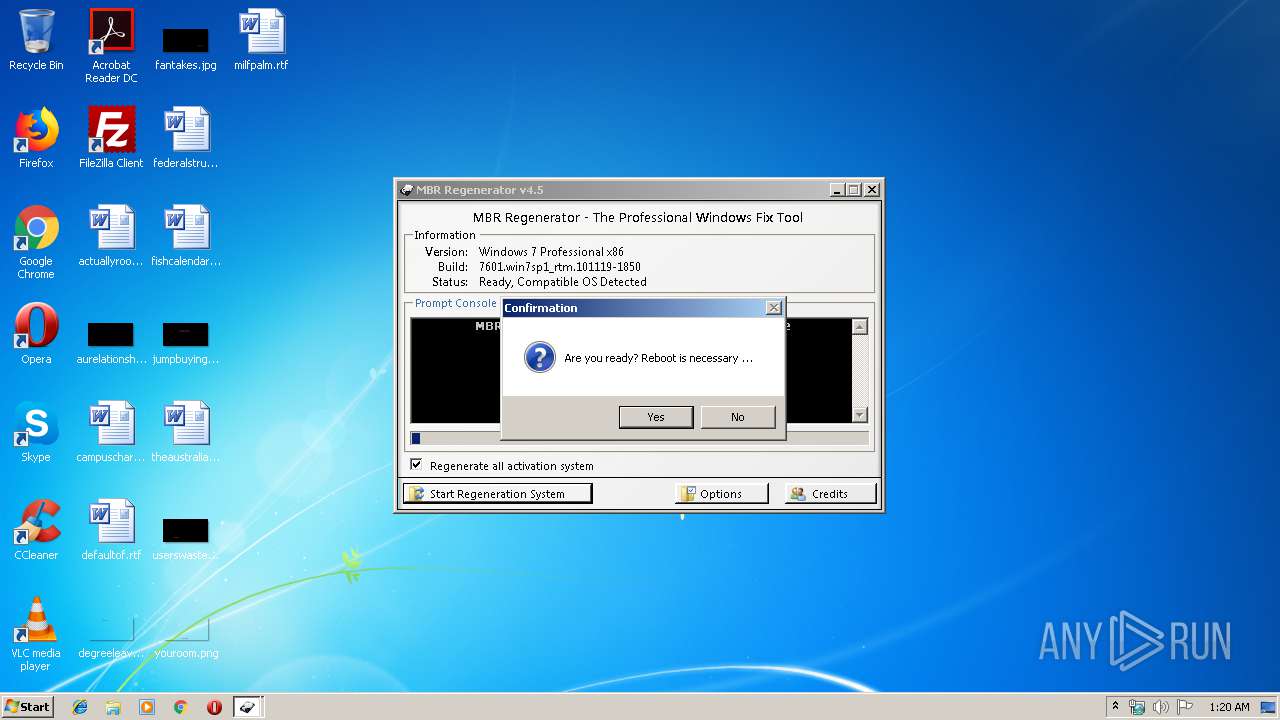Show hidden tray icons arrow
1280x720 pixels.
(x=1115, y=707)
